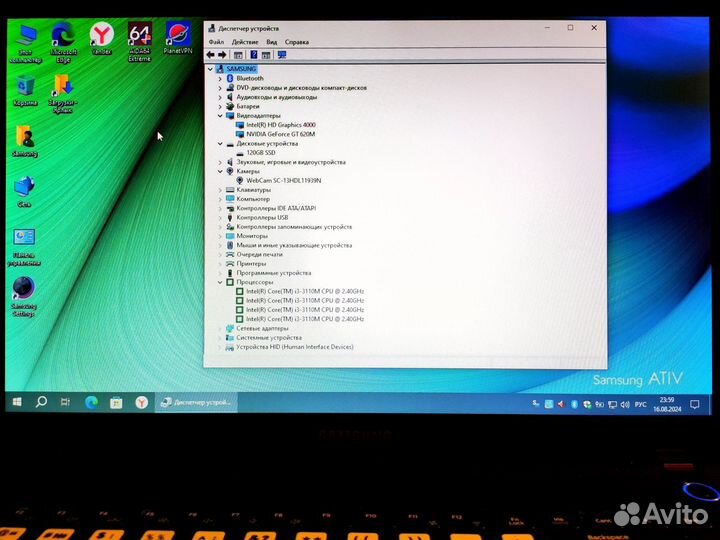
Task: Open Microsoft Store from taskbar
Action: tap(116, 403)
